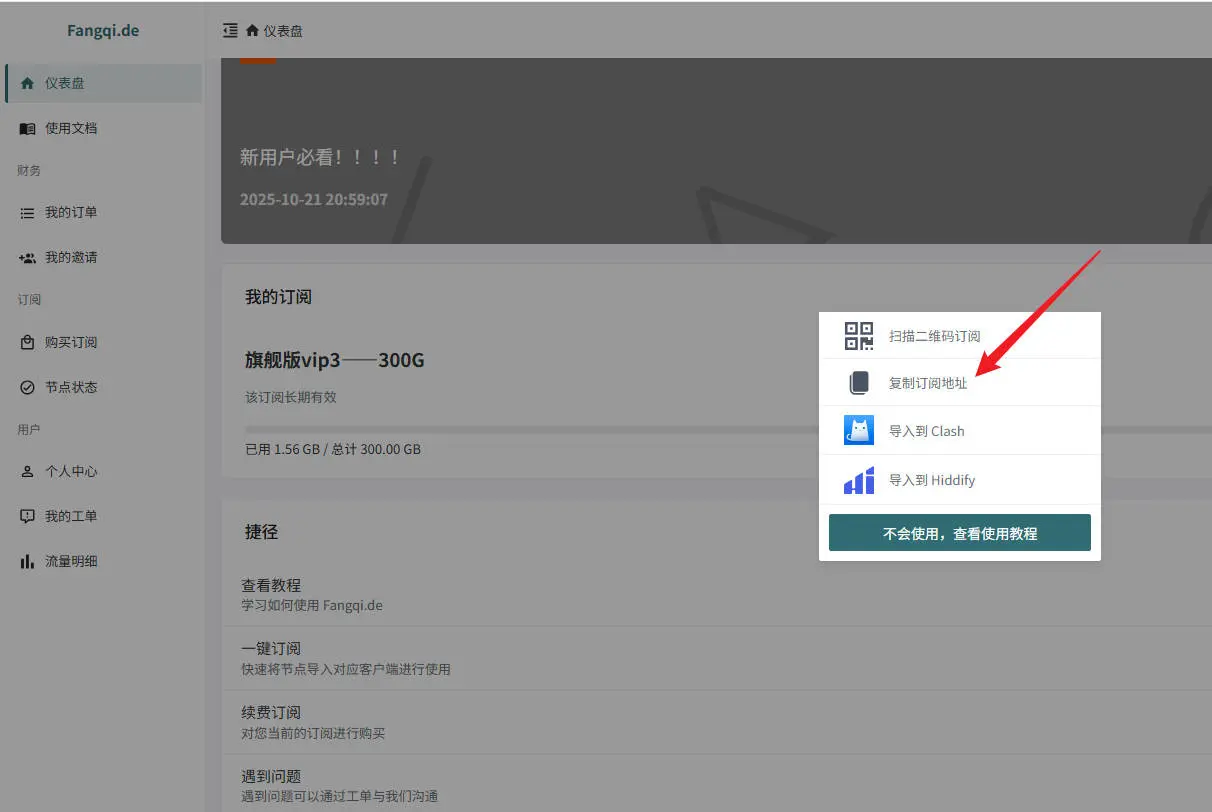Choose 导入到 Clash option
Image resolution: width=1212 pixels, height=812 pixels.
(x=960, y=431)
